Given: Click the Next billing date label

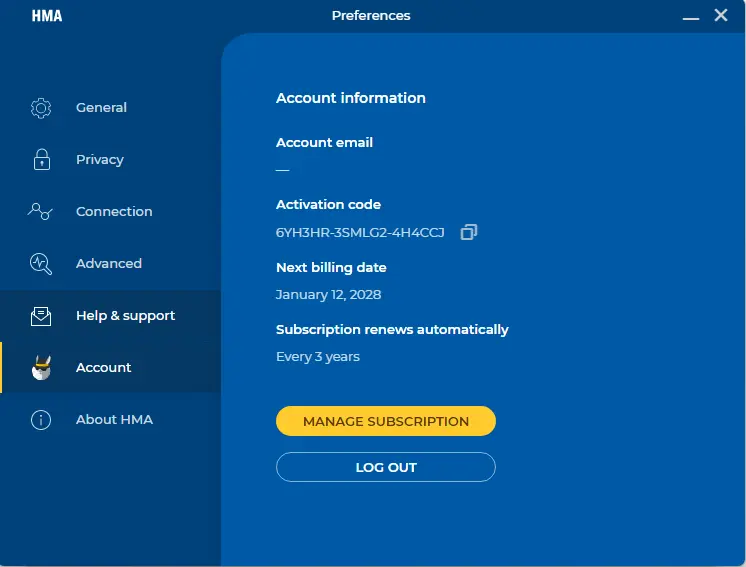Looking at the screenshot, I should (331, 268).
